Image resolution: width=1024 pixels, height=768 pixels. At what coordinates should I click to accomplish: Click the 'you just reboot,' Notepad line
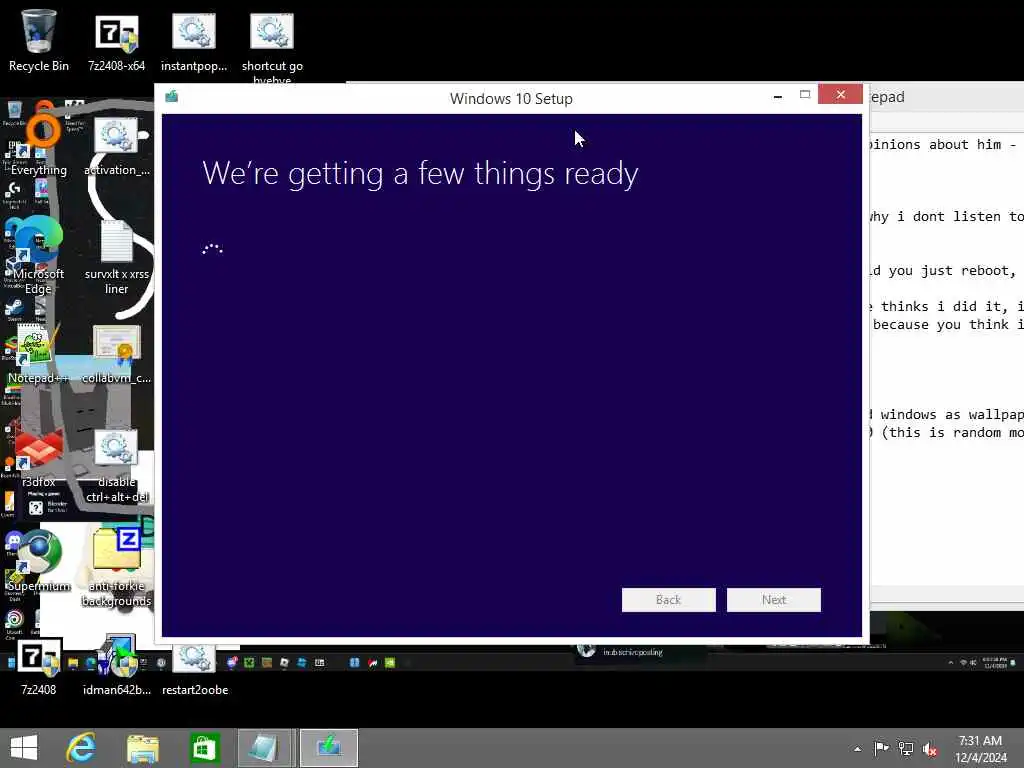coord(944,270)
